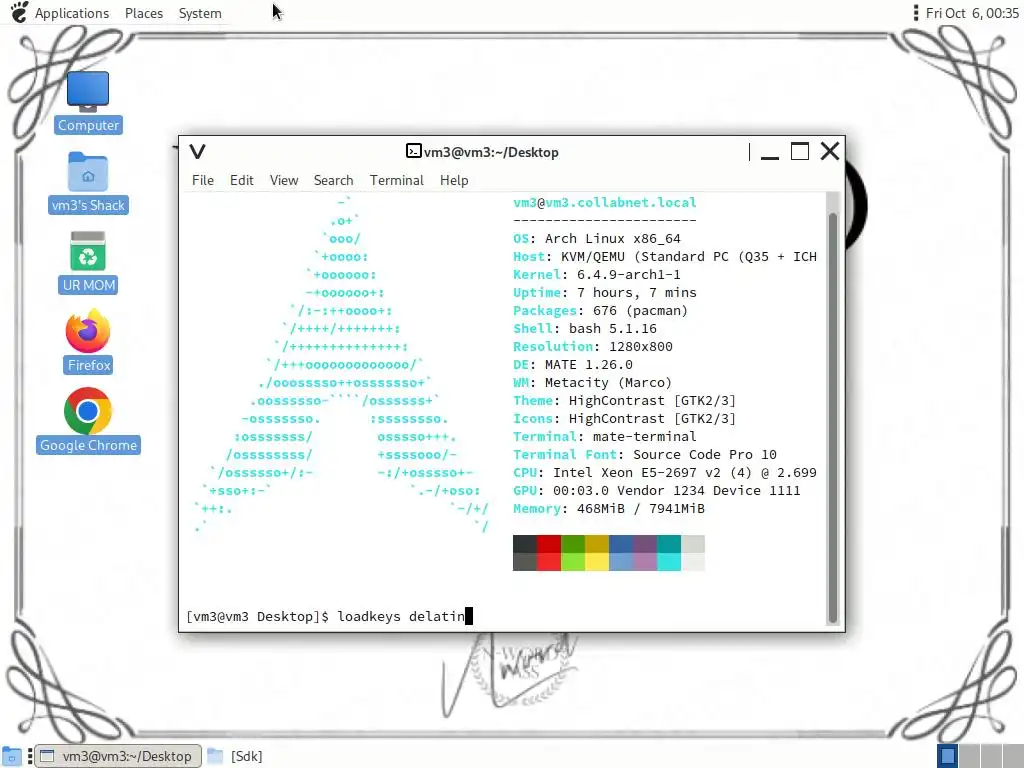Click the MATE foot logo icon

click(19, 12)
